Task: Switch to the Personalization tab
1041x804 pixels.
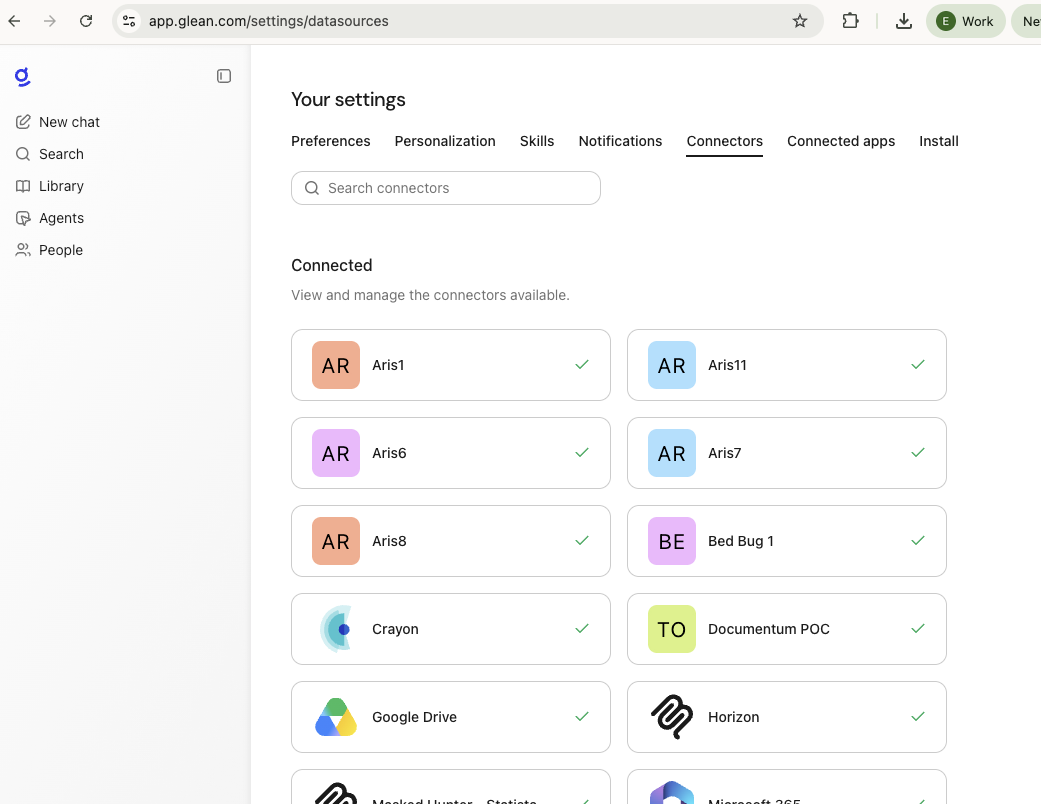Action: 445,141
